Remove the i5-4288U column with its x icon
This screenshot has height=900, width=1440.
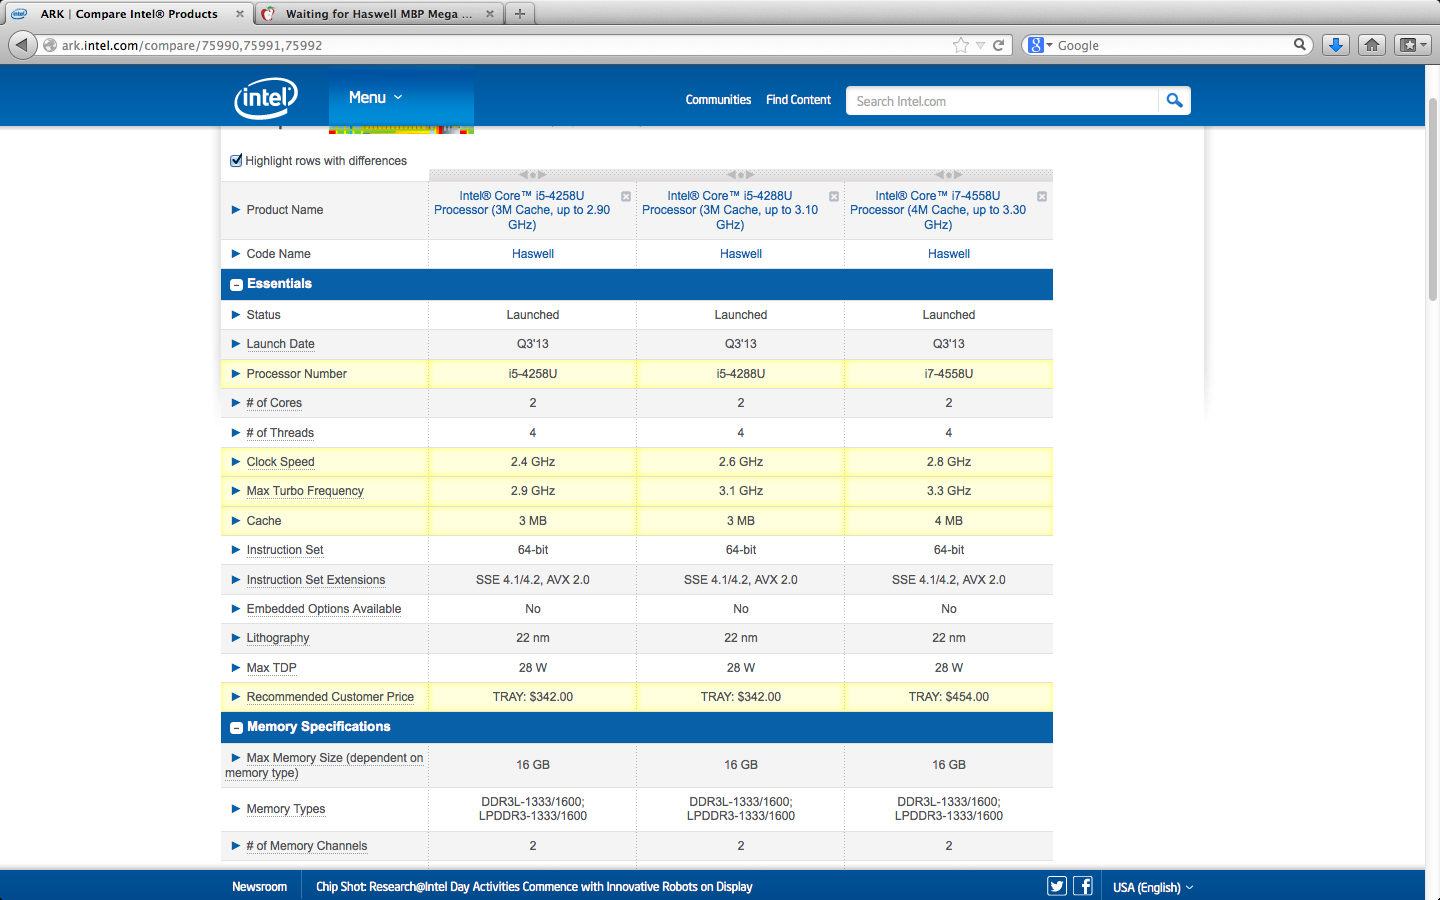click(x=834, y=196)
